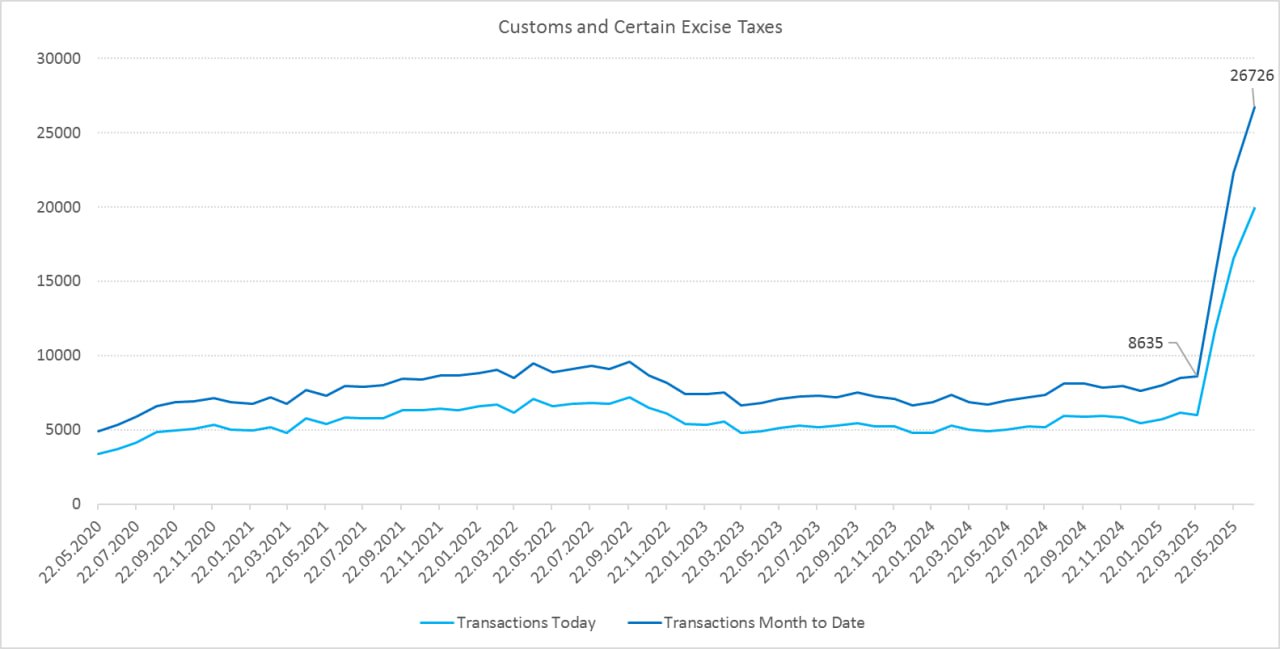Screen dimensions: 1280x649
Task: Select the 'Transactions Month to Date' legend label
Action: (764, 623)
